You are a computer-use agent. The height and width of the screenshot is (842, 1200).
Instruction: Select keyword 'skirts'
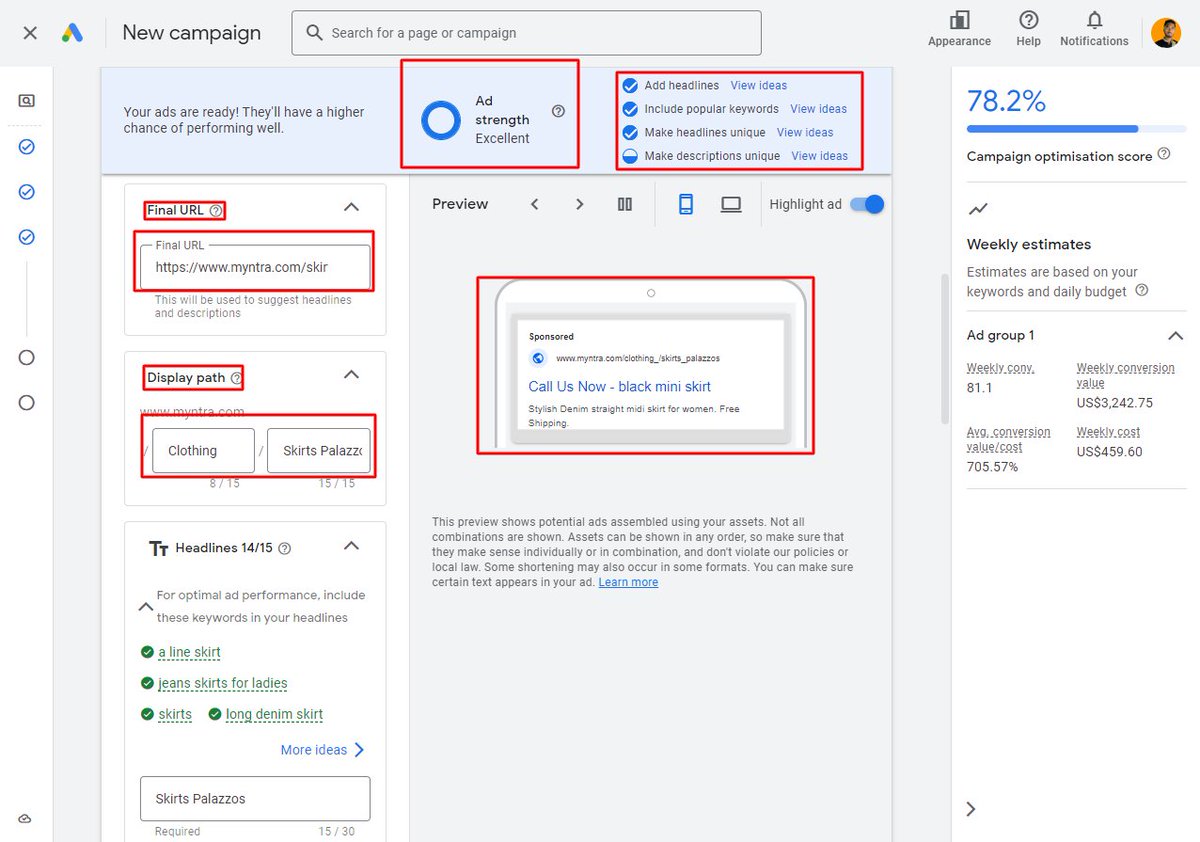(175, 714)
